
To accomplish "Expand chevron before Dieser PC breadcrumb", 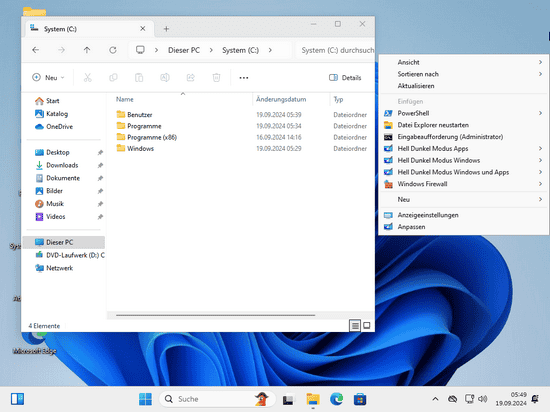I will (x=156, y=50).
